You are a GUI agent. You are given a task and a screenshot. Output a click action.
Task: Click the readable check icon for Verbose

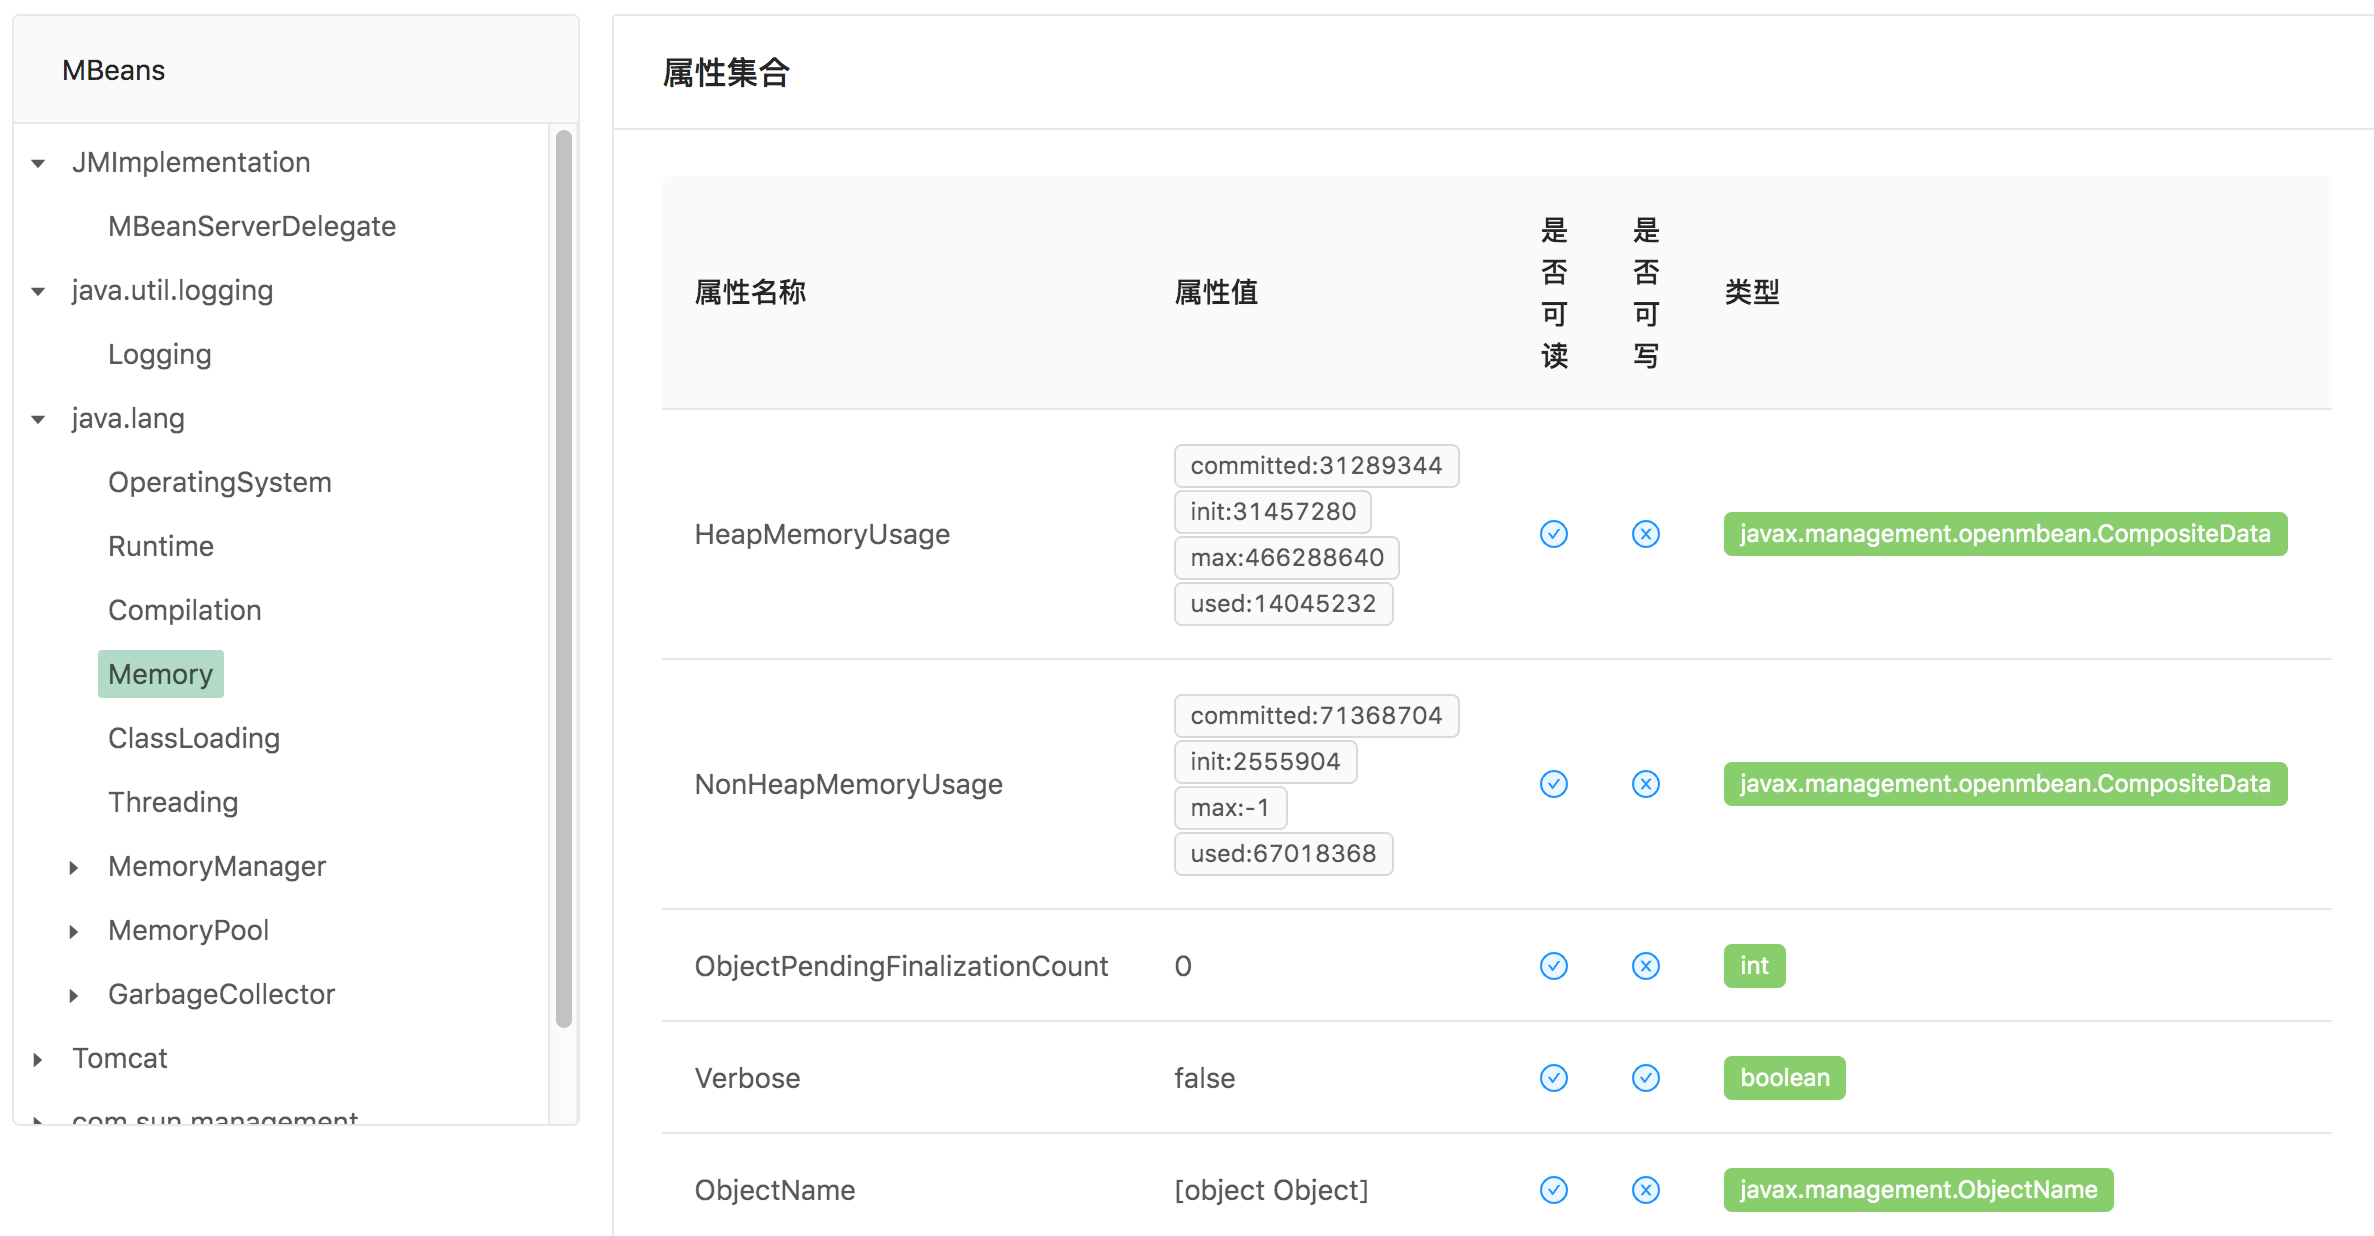[x=1553, y=1078]
